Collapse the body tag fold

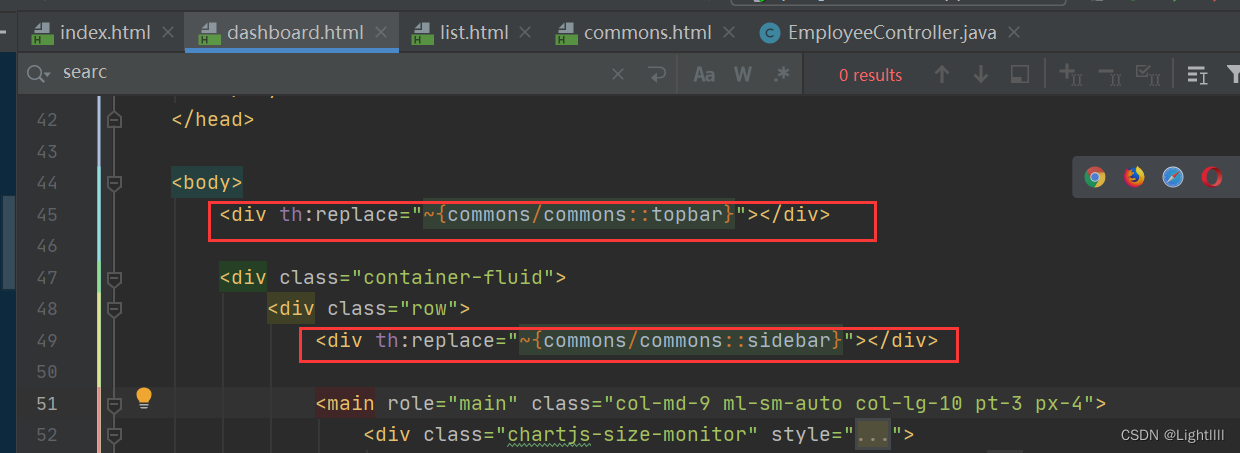(114, 183)
